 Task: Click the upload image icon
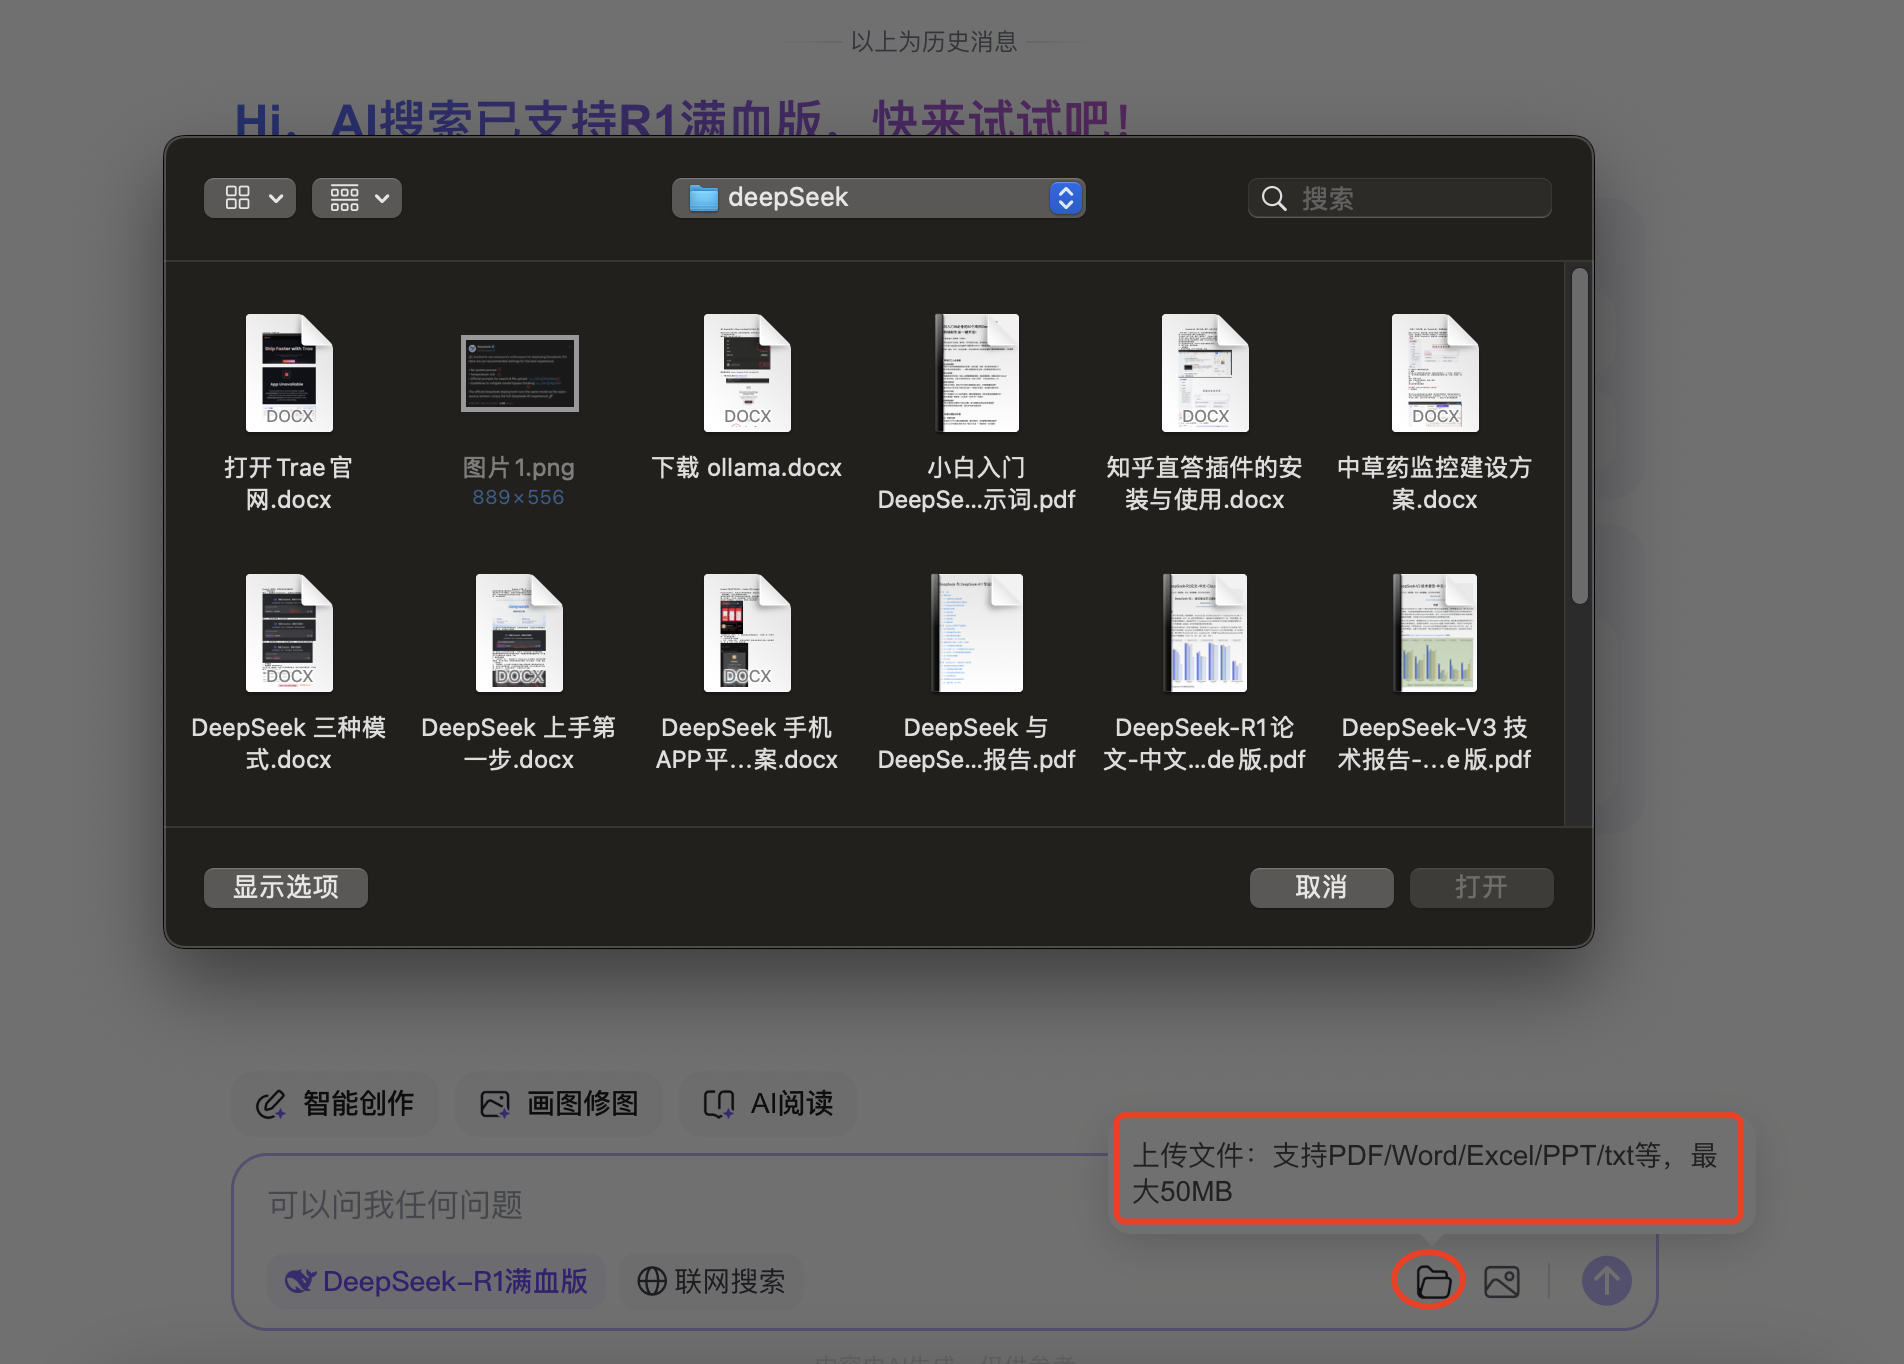(x=1502, y=1281)
